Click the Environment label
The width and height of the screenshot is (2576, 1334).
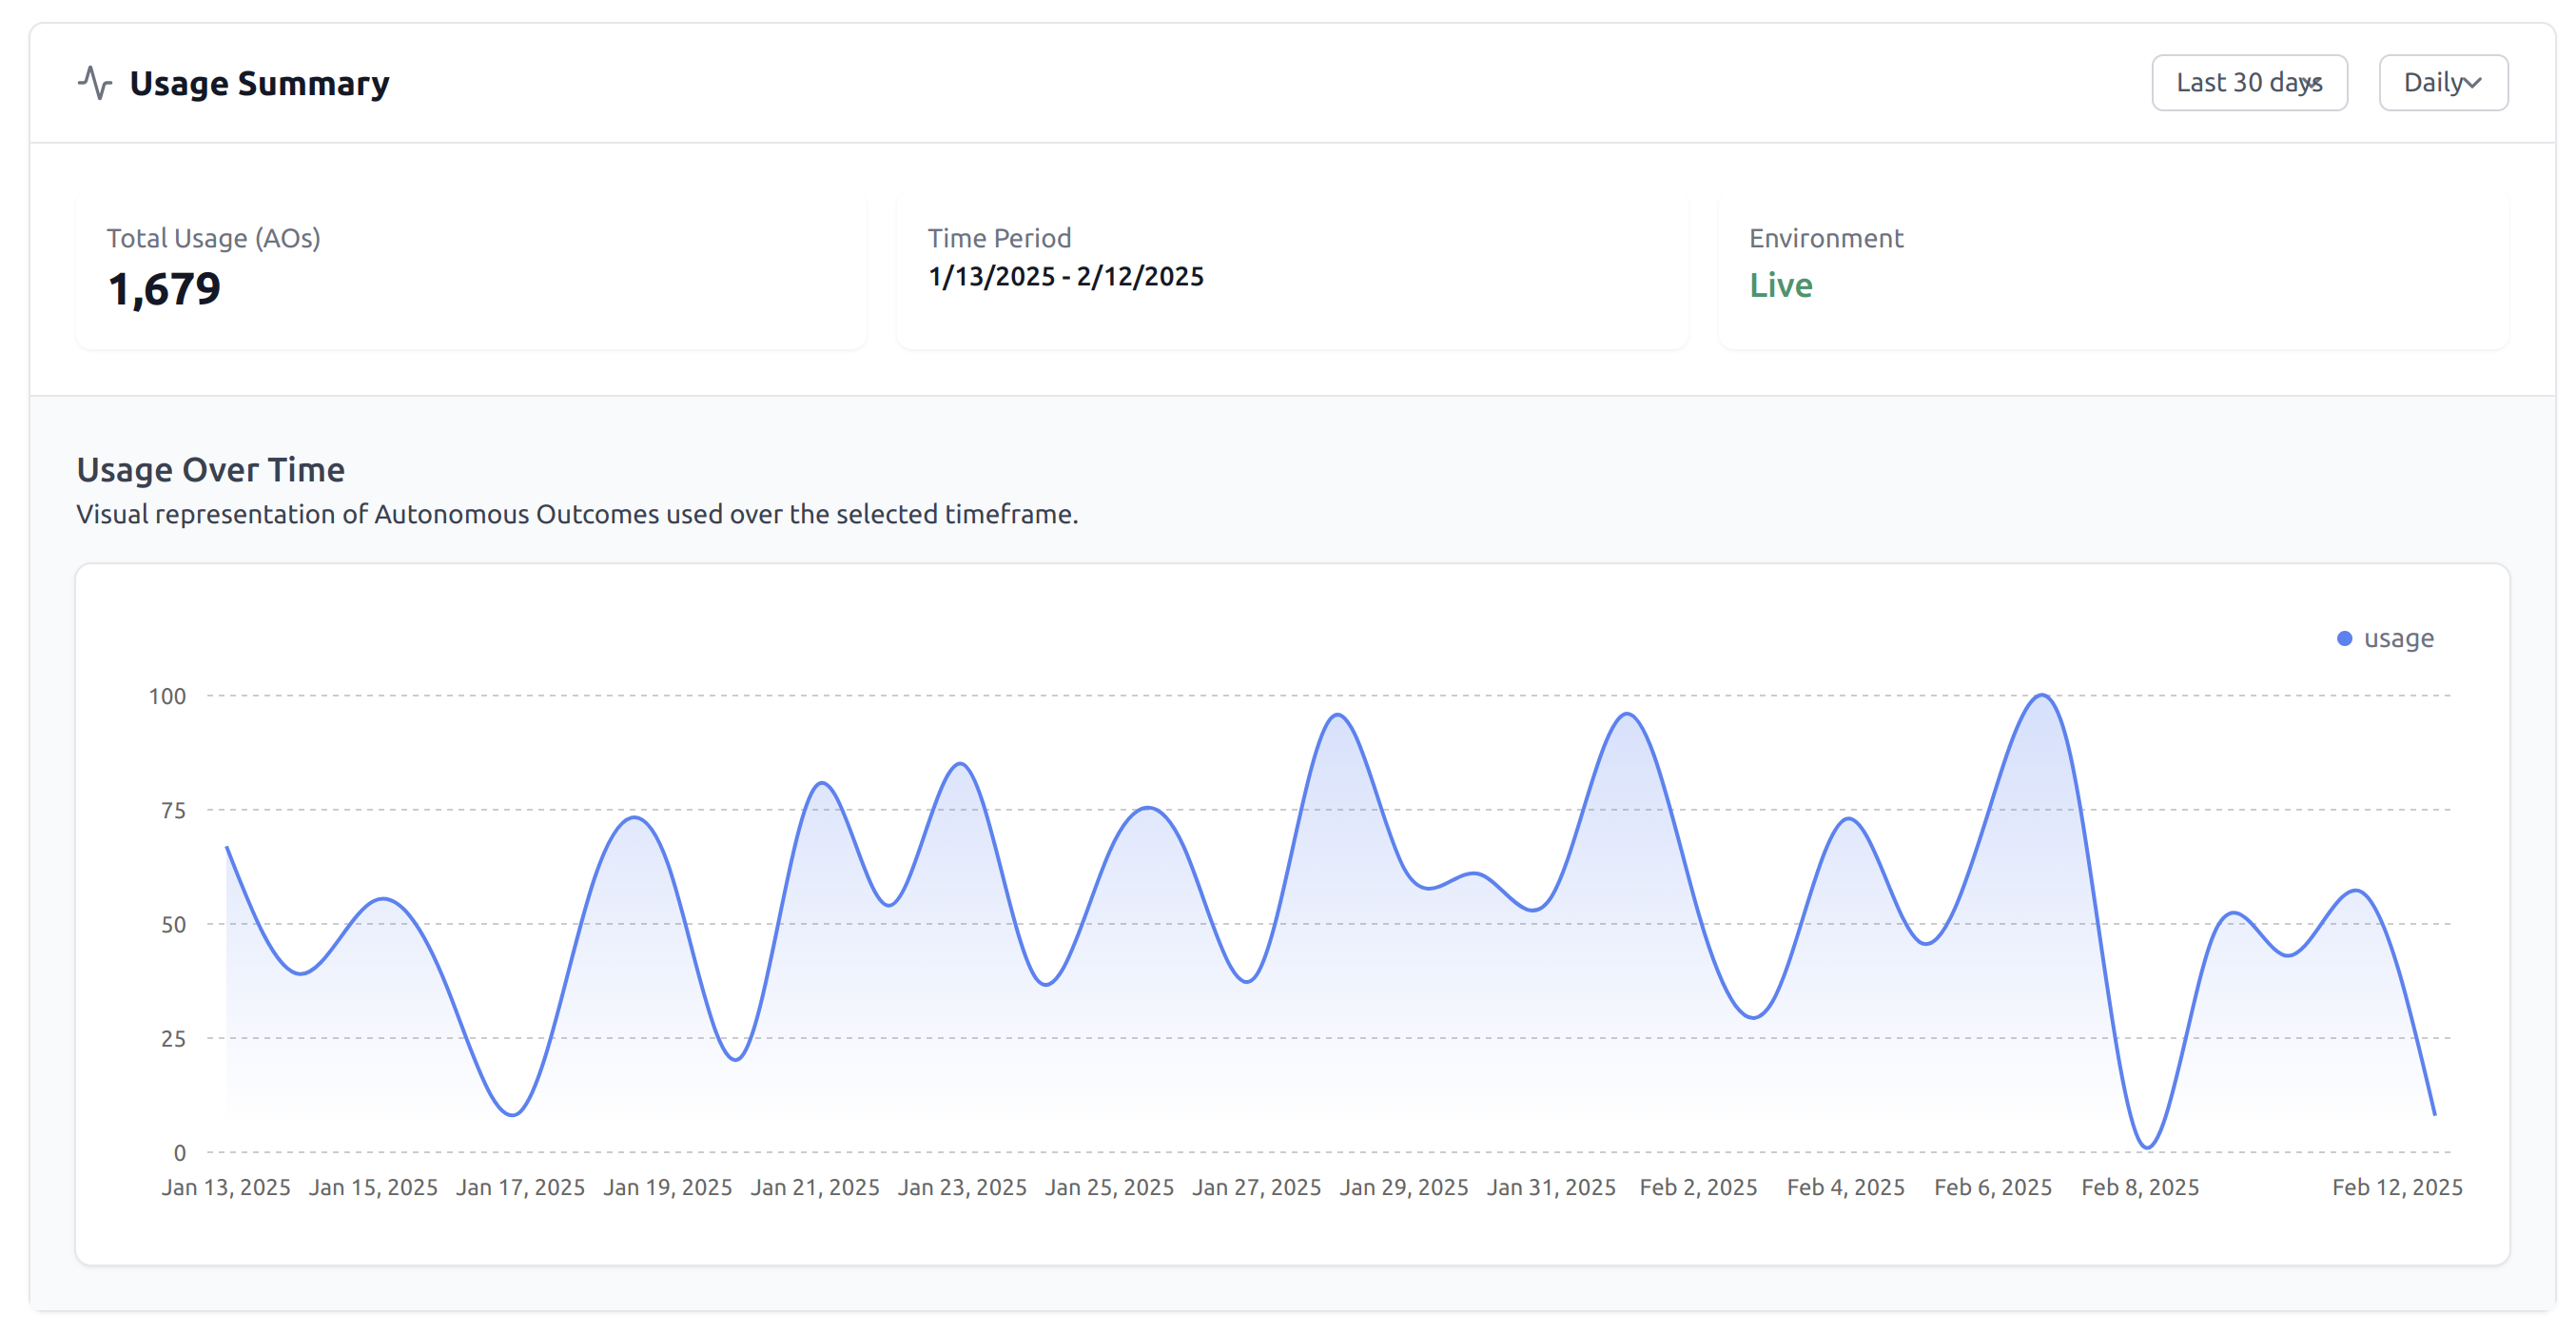[x=1826, y=238]
